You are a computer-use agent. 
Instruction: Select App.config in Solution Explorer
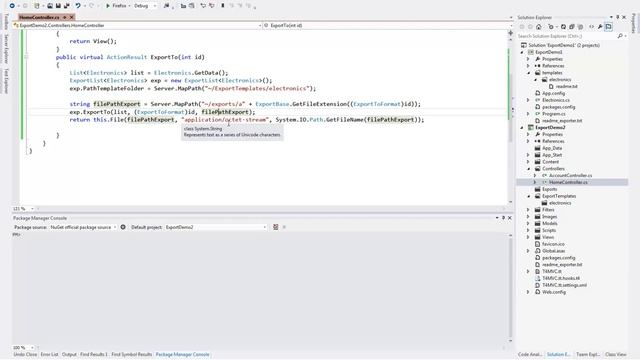[x=553, y=93]
